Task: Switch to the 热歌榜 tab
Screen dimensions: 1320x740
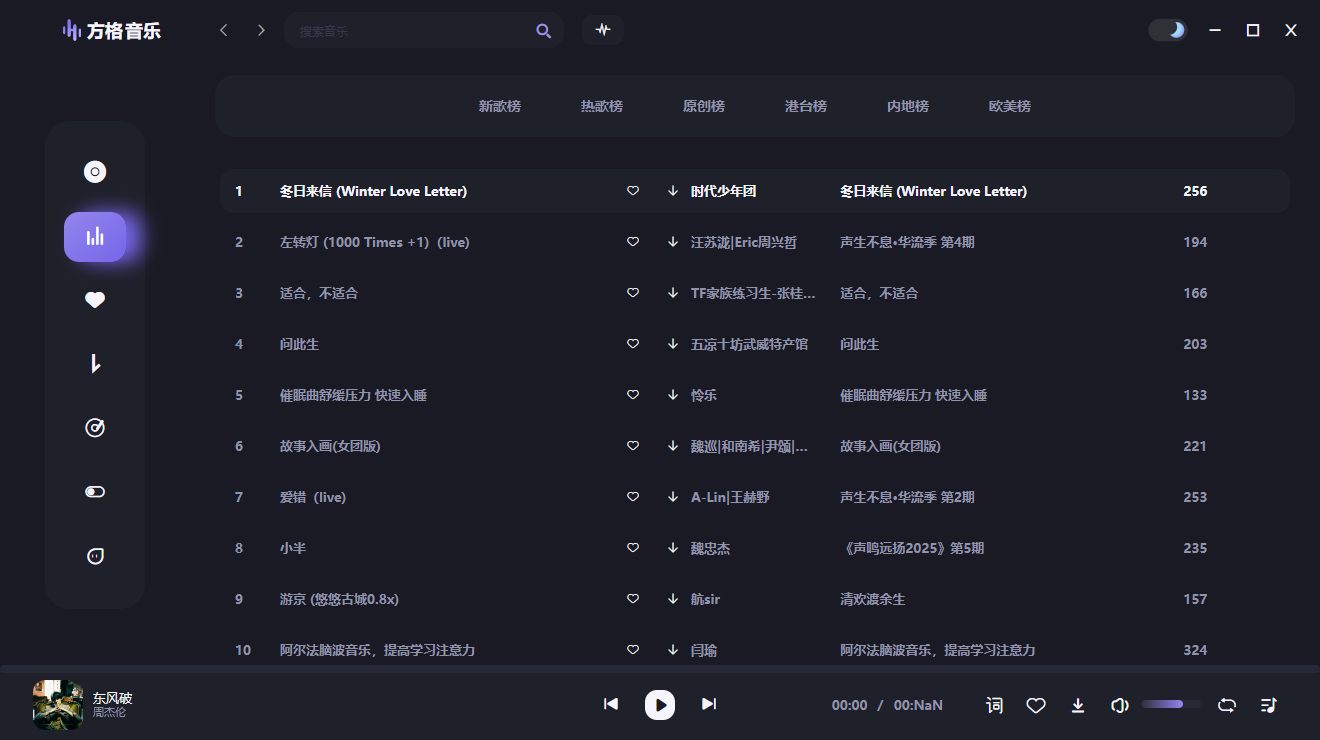Action: point(601,105)
